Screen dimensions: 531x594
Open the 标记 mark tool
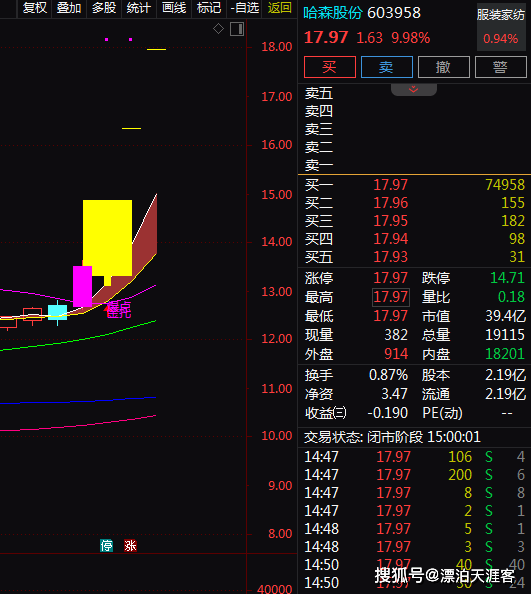209,8
